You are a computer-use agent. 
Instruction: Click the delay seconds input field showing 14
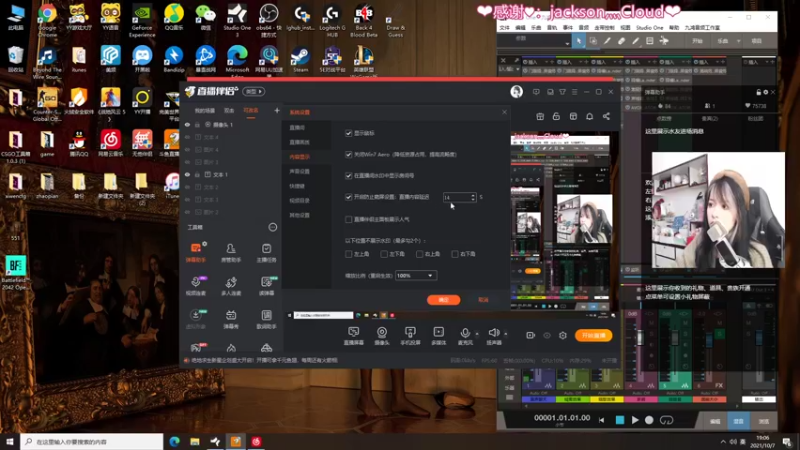(456, 197)
